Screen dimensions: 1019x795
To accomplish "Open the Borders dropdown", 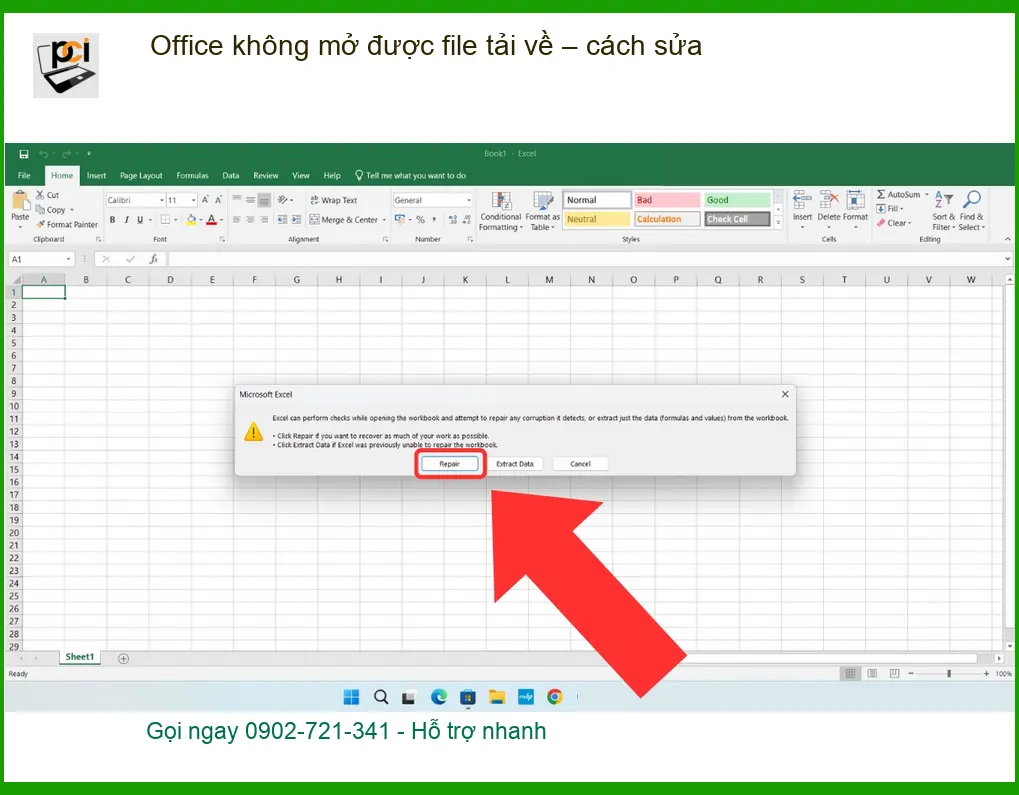I will pyautogui.click(x=175, y=220).
